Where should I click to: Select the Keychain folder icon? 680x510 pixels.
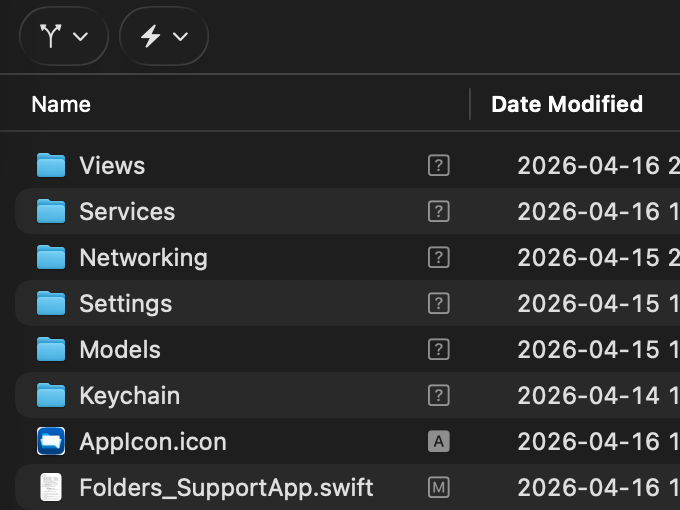click(51, 395)
